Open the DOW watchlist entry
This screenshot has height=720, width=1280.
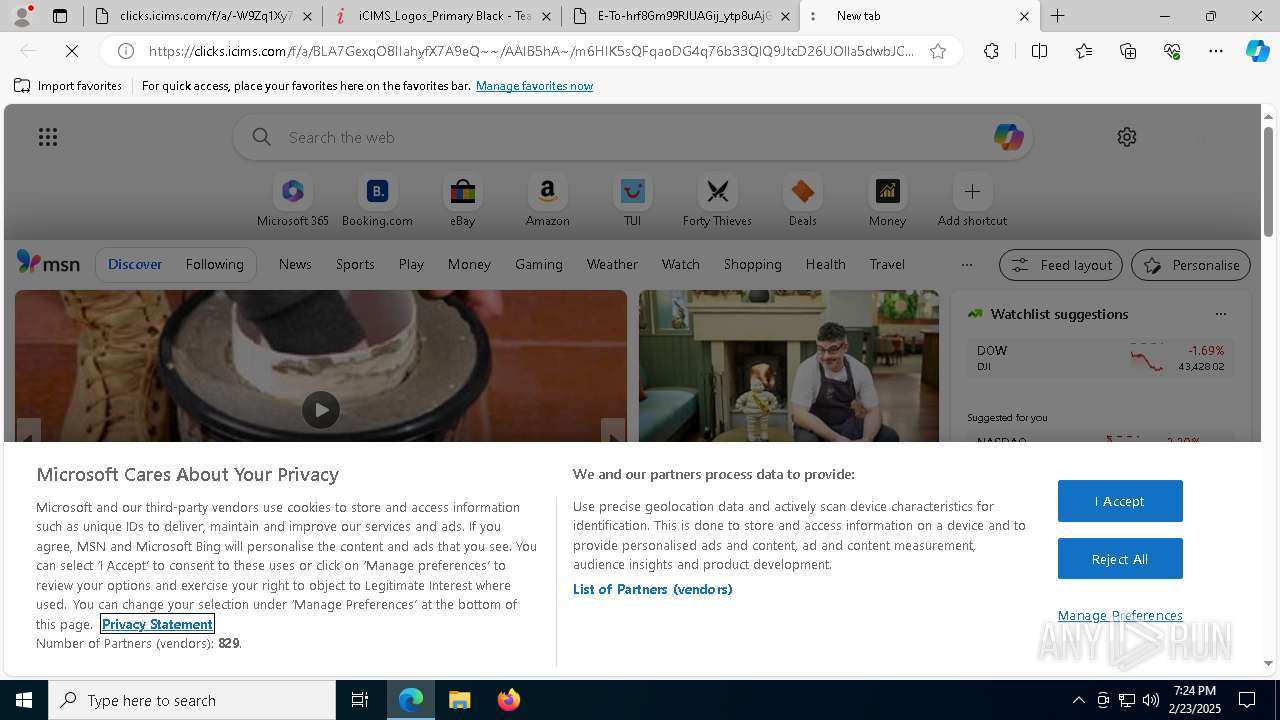(1100, 358)
